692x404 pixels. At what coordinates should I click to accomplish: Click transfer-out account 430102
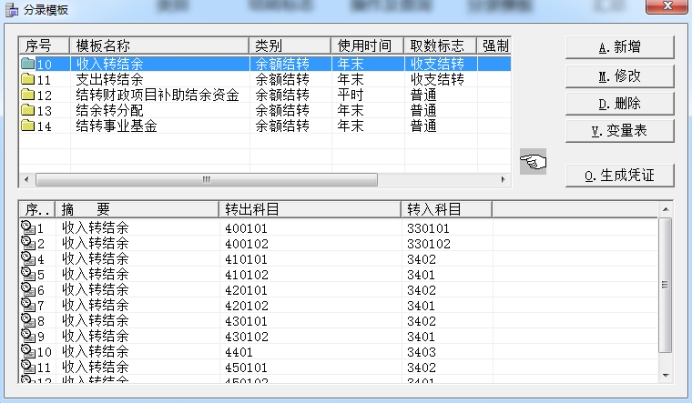coord(247,336)
